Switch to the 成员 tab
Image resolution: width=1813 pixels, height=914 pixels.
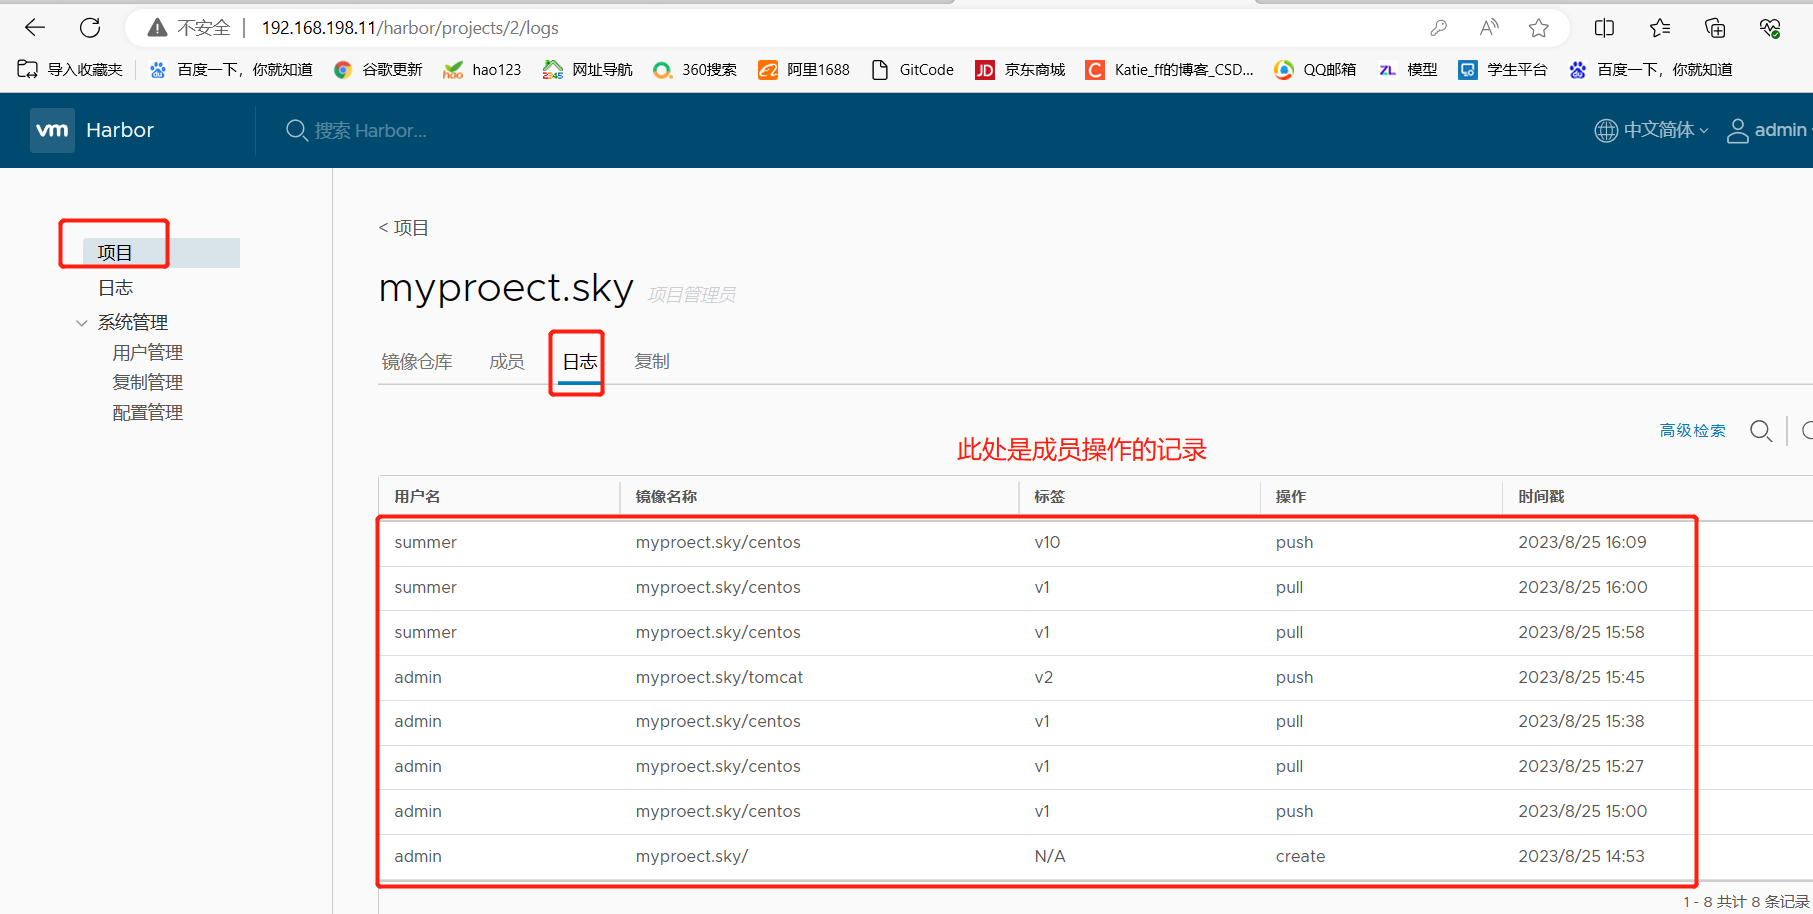[507, 362]
